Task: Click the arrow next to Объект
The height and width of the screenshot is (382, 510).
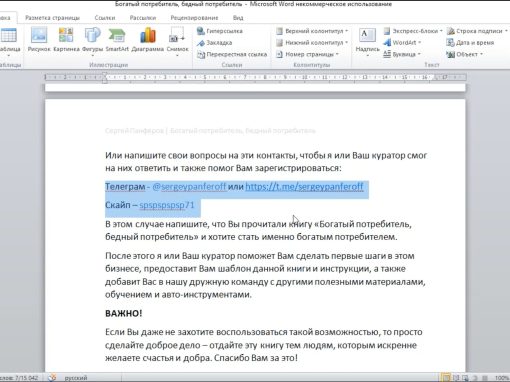Action: pyautogui.click(x=482, y=54)
